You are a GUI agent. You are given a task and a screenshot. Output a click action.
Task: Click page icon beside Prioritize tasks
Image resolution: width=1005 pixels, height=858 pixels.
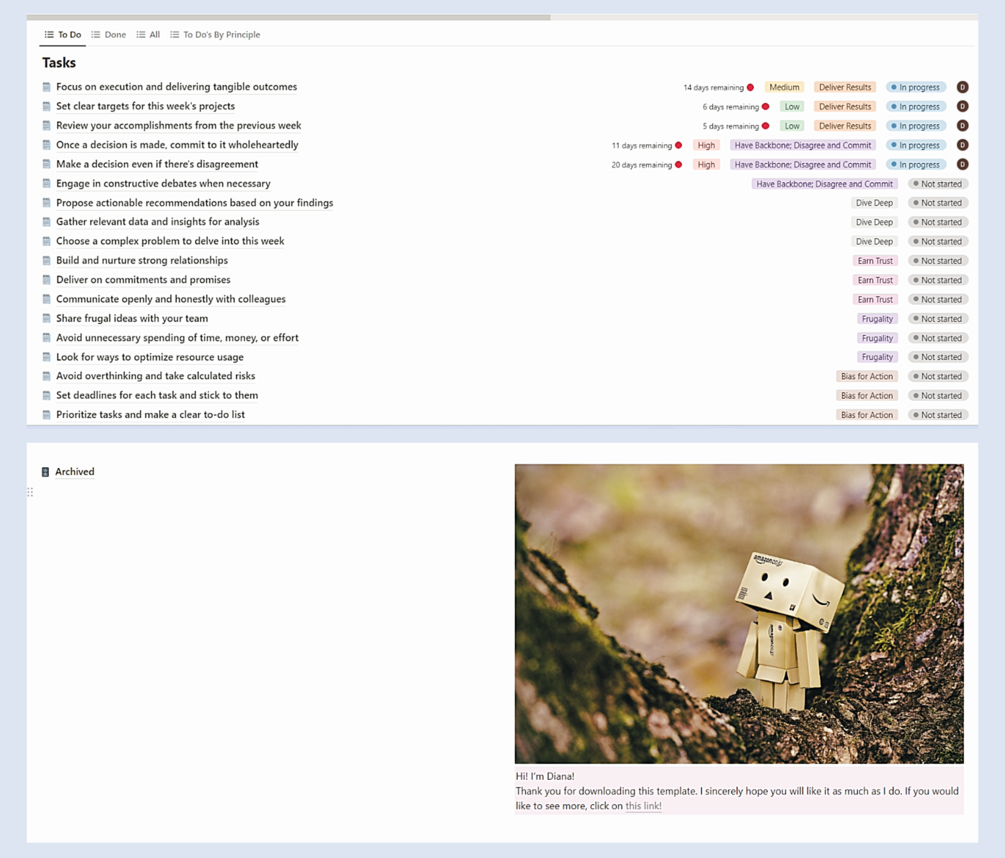(x=47, y=415)
